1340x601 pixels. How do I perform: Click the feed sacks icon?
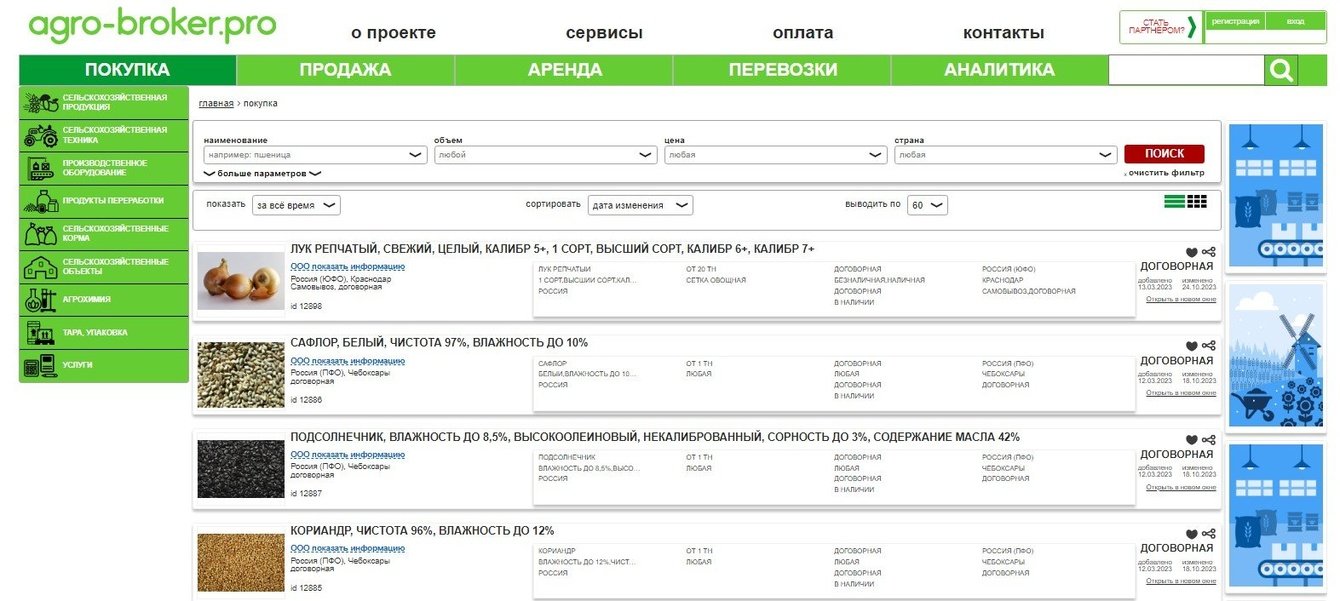[41, 233]
